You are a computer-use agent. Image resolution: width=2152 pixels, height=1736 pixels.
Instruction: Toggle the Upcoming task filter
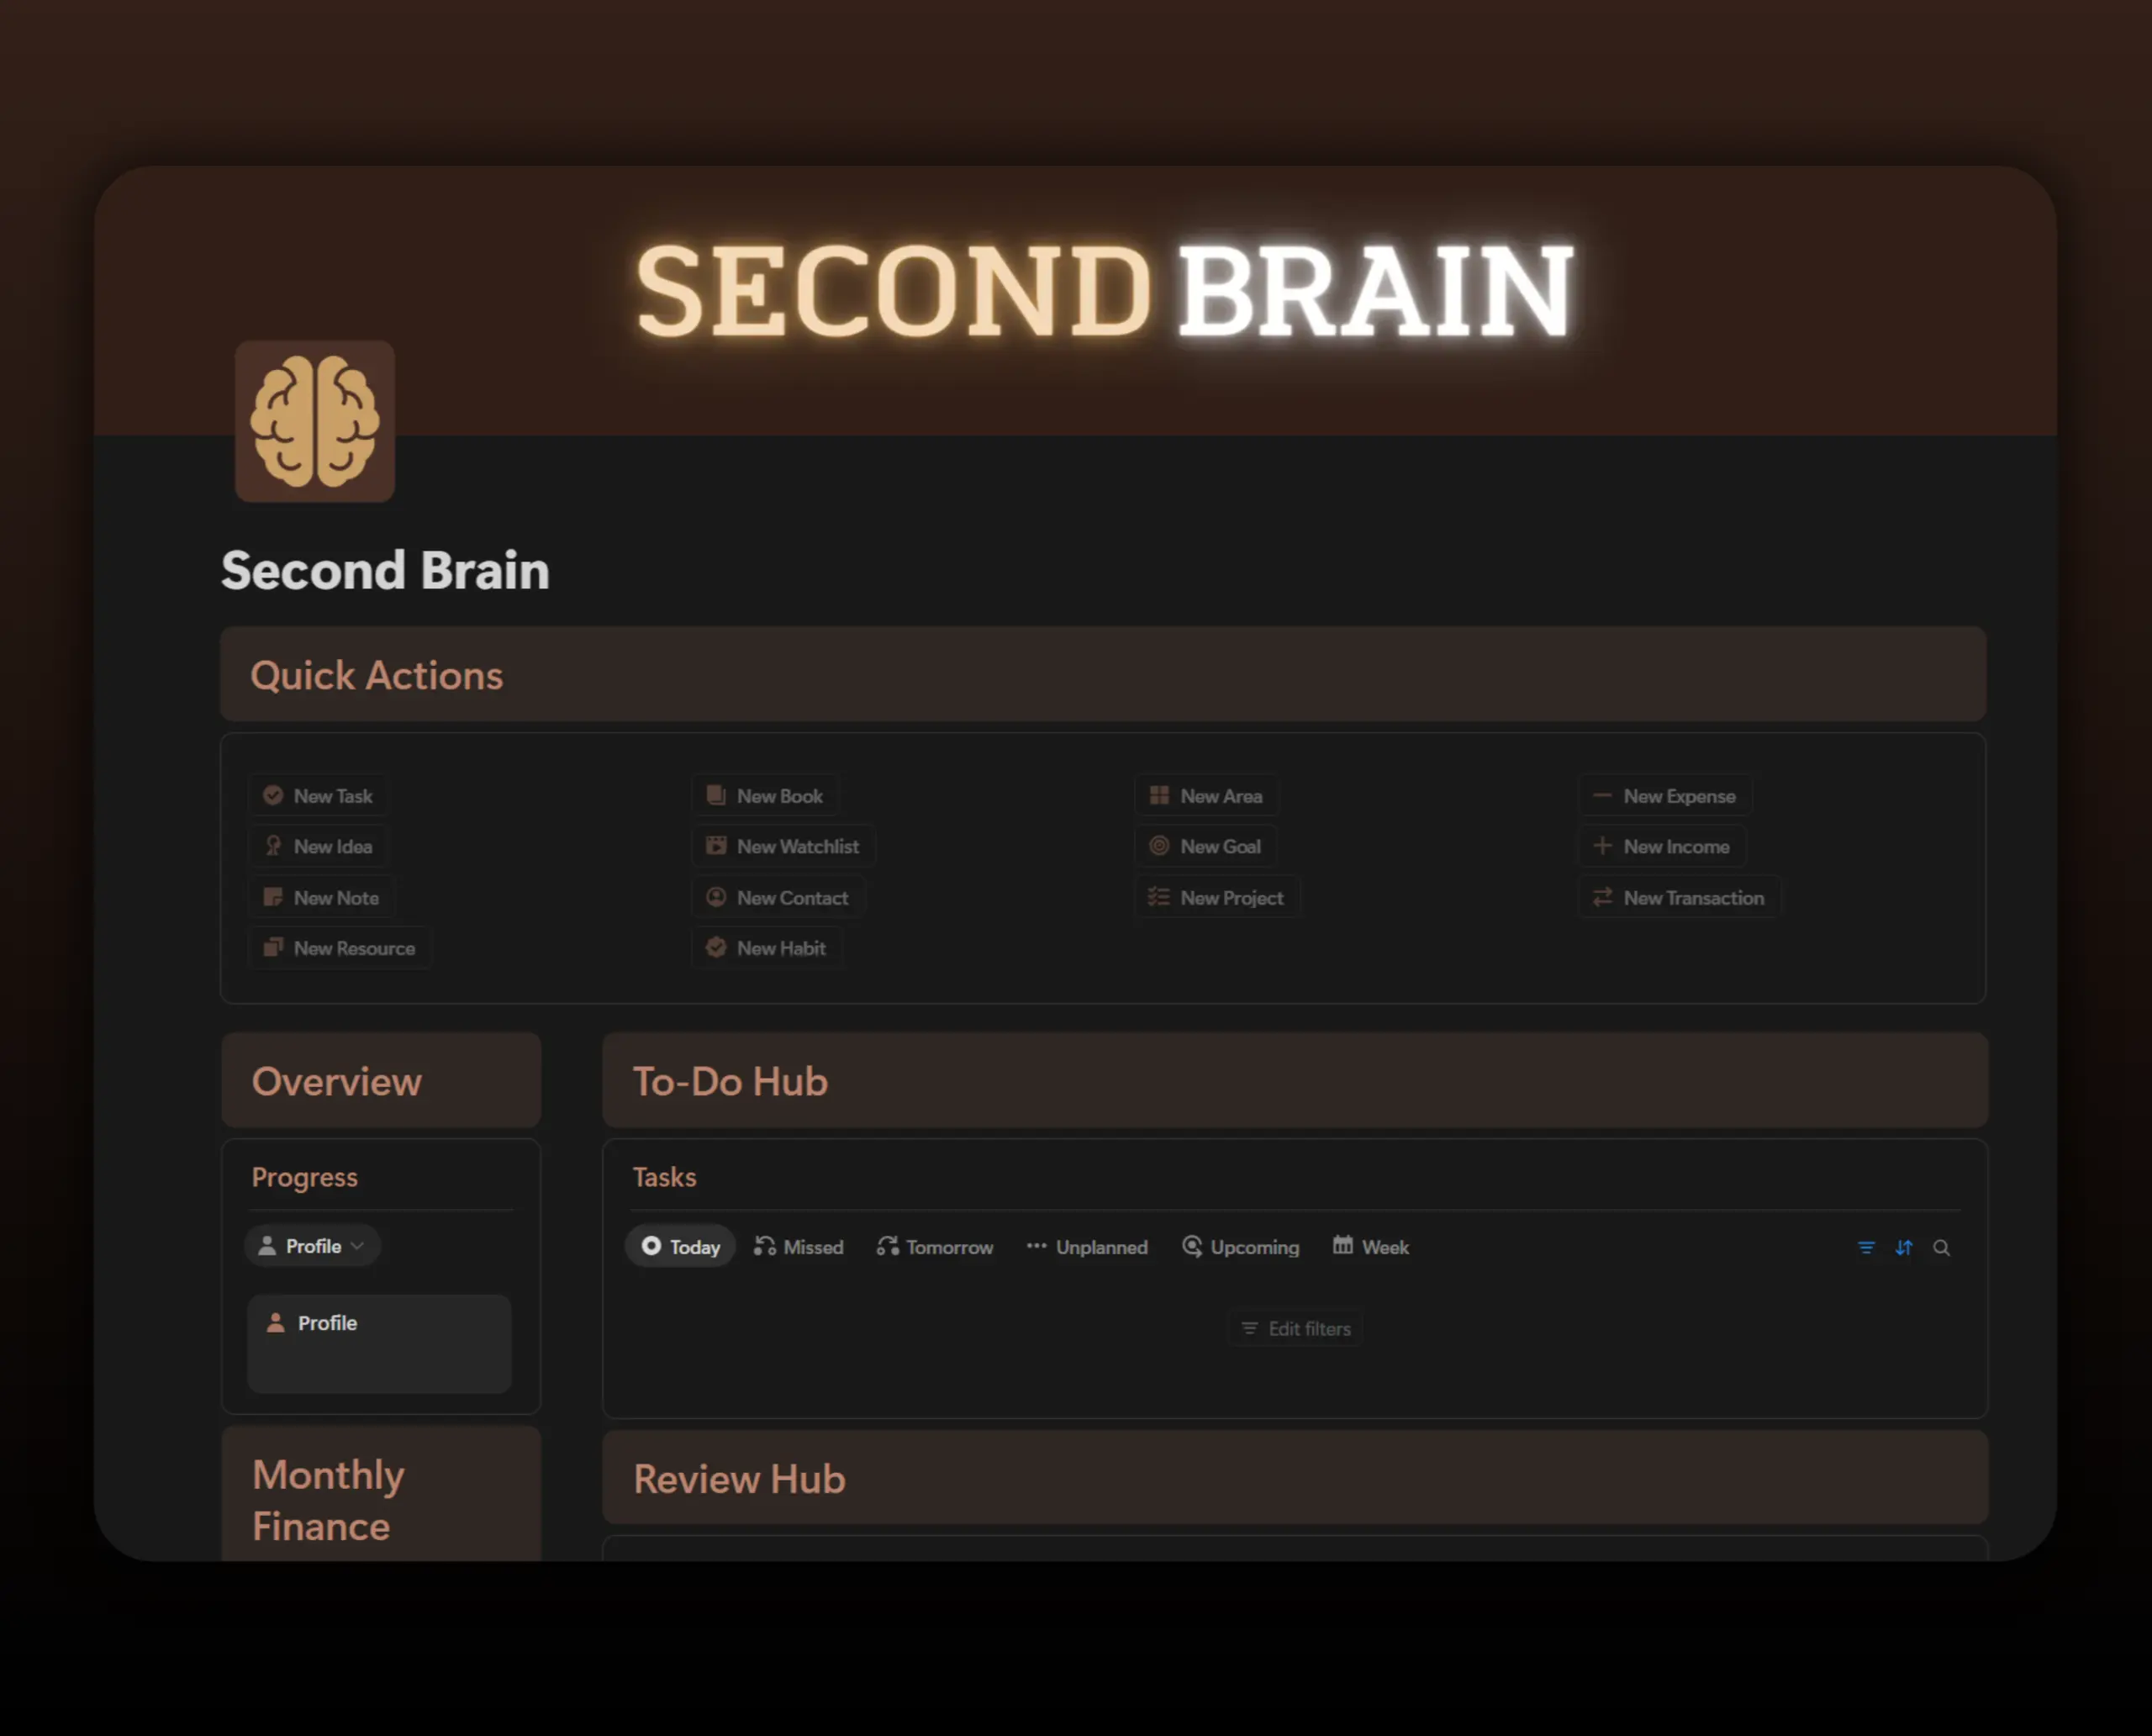click(1240, 1246)
